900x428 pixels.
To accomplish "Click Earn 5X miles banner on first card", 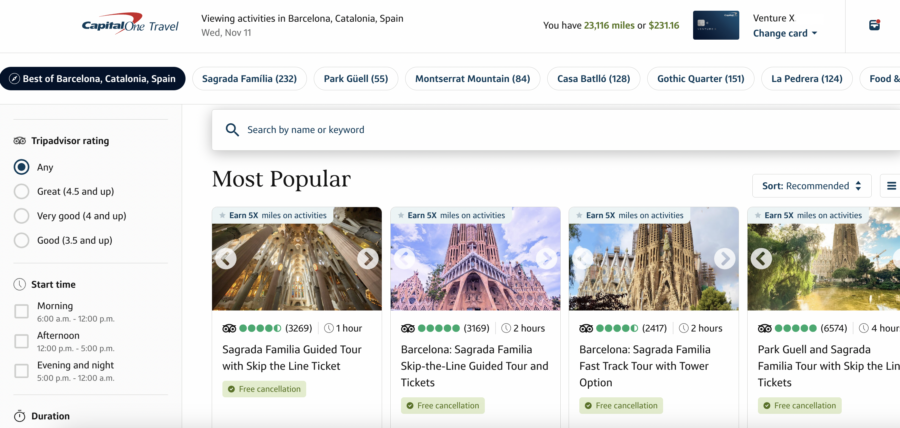I will 273,215.
